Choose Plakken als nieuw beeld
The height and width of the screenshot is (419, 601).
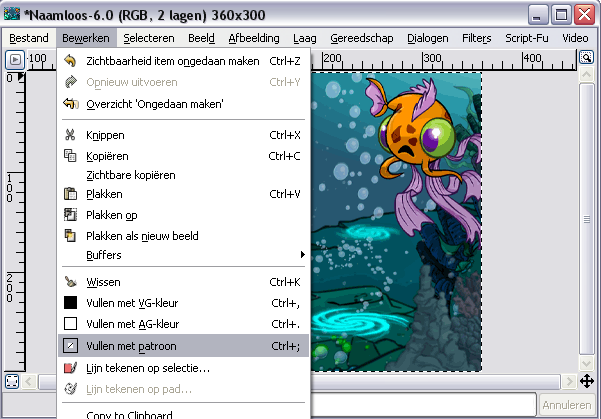tap(184, 236)
